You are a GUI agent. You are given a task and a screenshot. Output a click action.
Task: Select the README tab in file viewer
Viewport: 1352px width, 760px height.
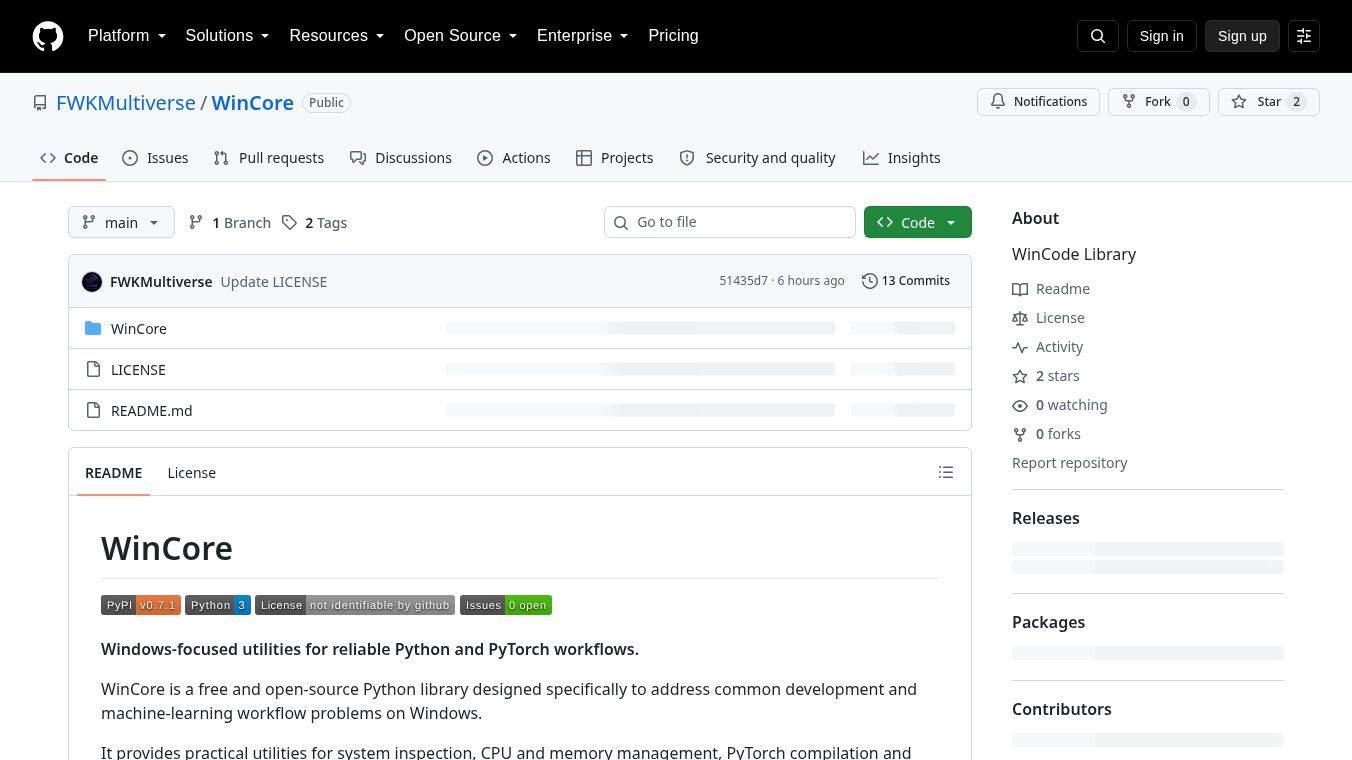tap(114, 472)
